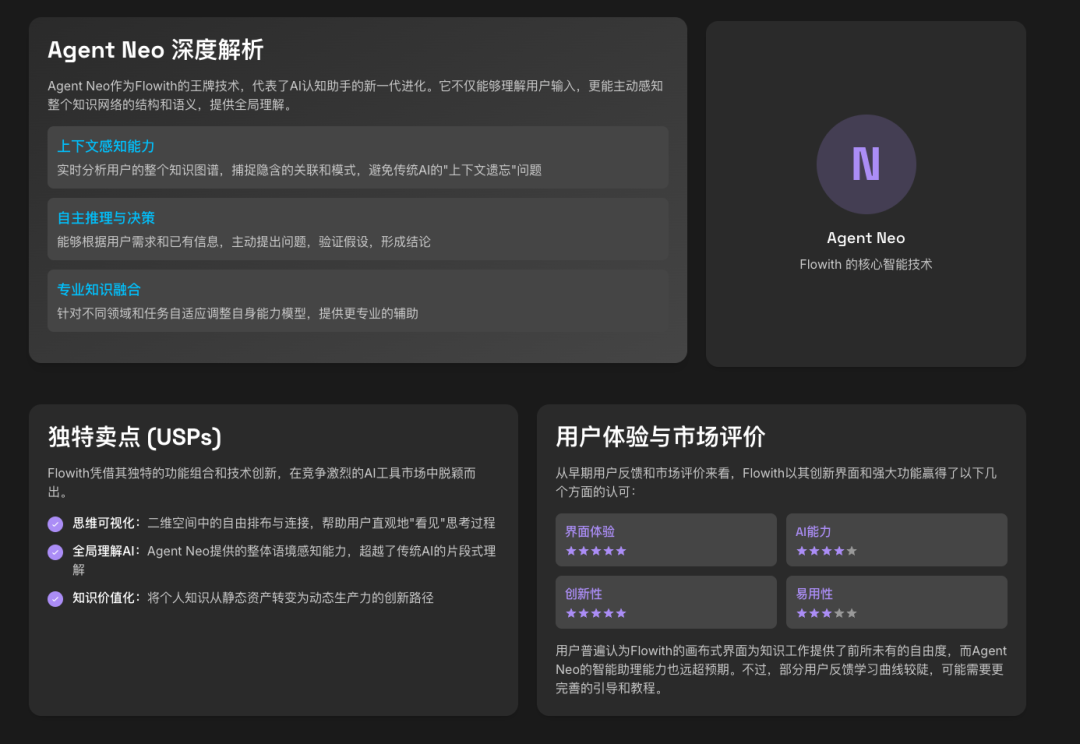Click the 独特卖点 (USPs) heading
Screen dimensions: 1080x744
[x=135, y=437]
